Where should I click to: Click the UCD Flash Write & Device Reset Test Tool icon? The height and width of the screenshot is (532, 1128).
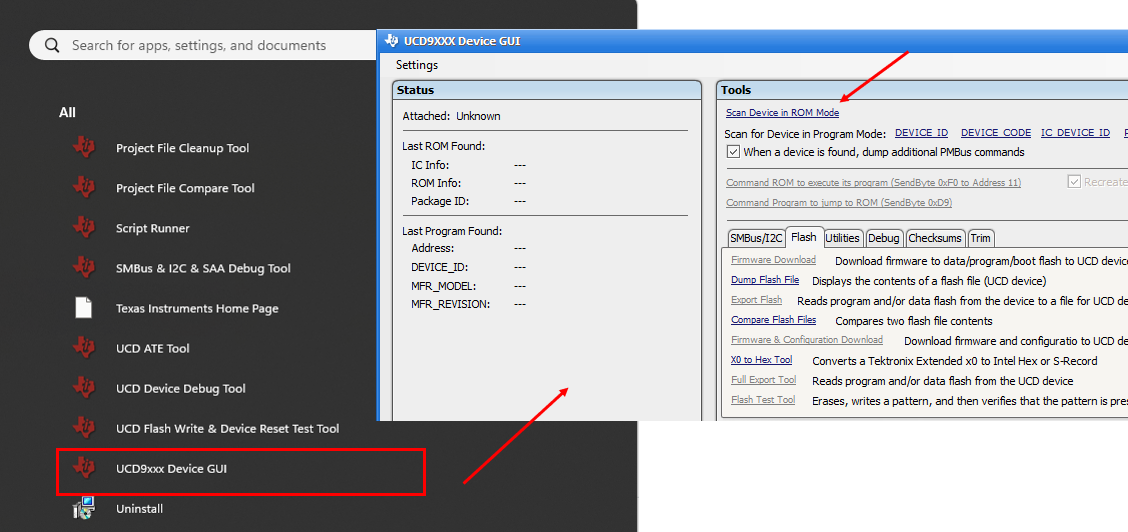click(84, 428)
